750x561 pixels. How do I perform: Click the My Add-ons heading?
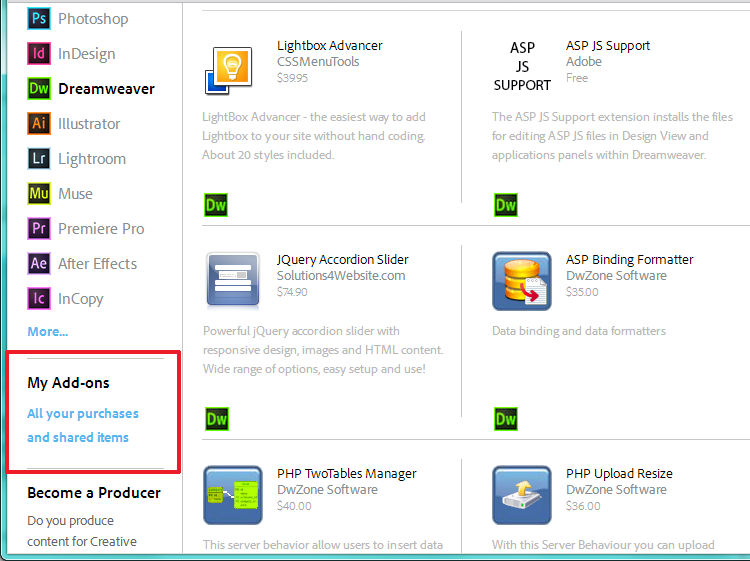coord(68,383)
